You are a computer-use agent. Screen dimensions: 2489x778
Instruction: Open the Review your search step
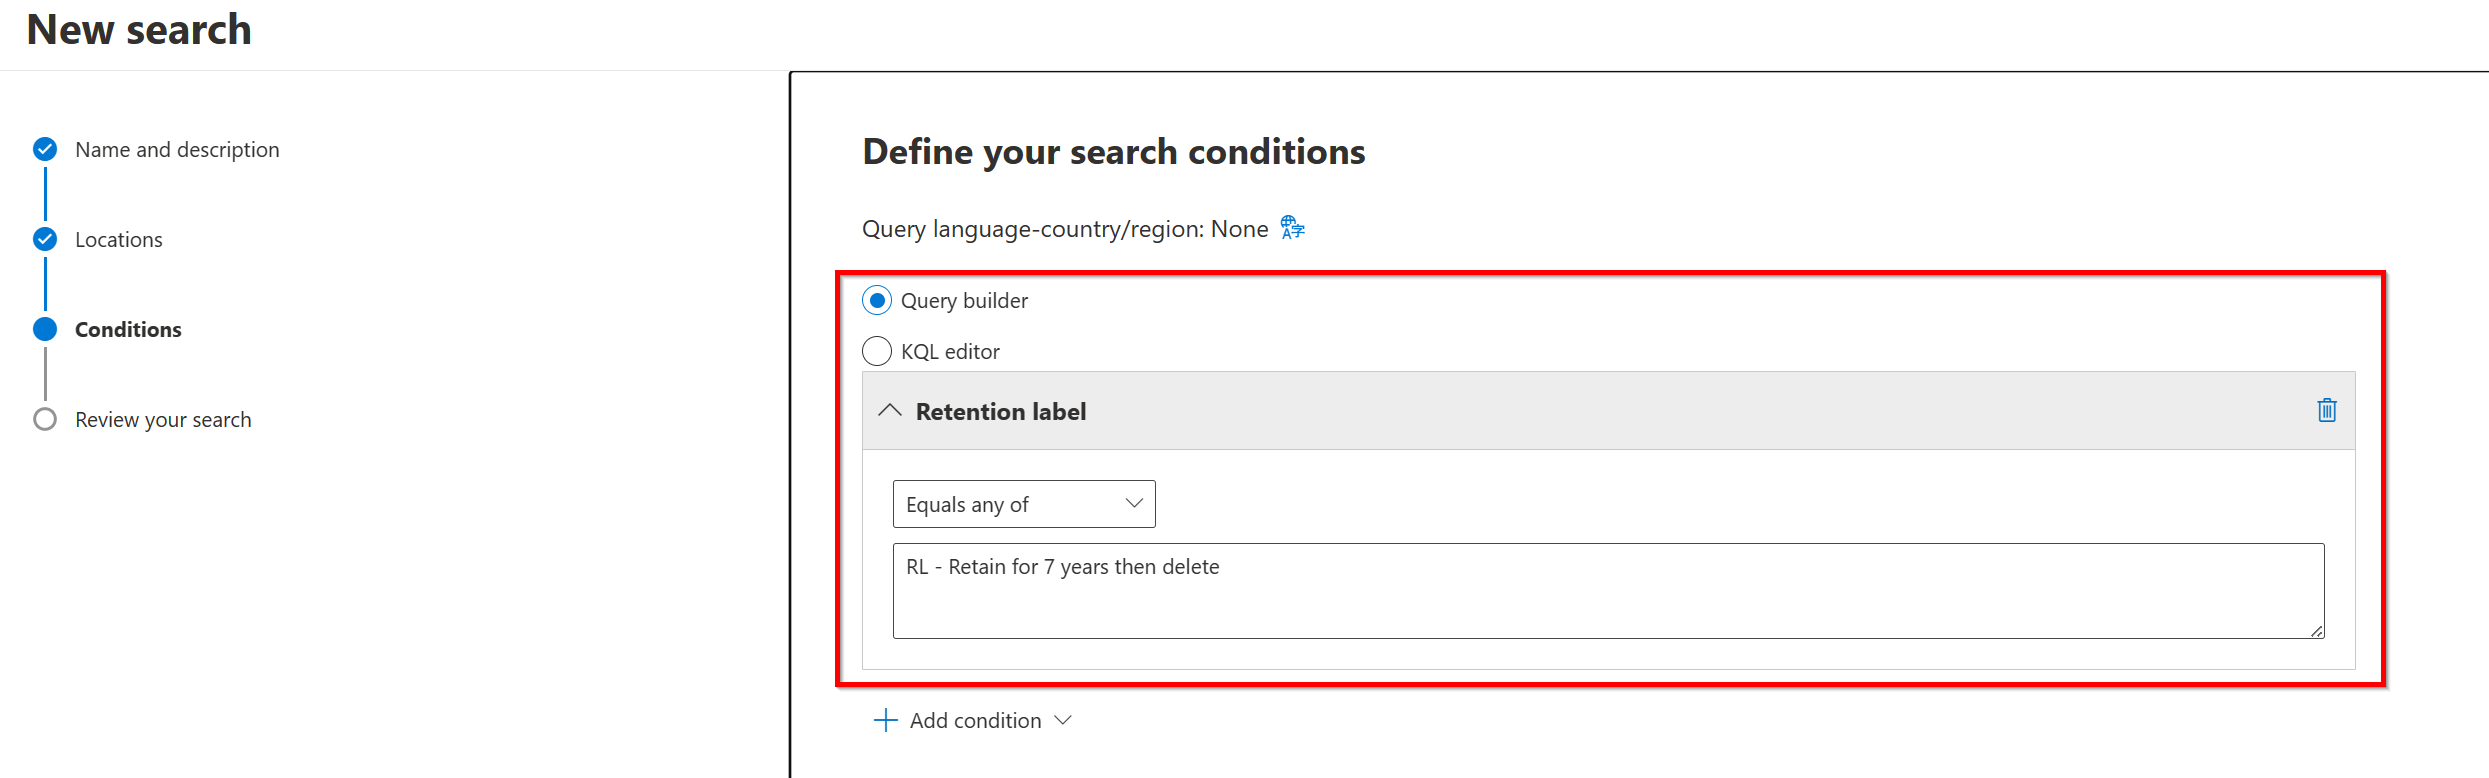163,420
